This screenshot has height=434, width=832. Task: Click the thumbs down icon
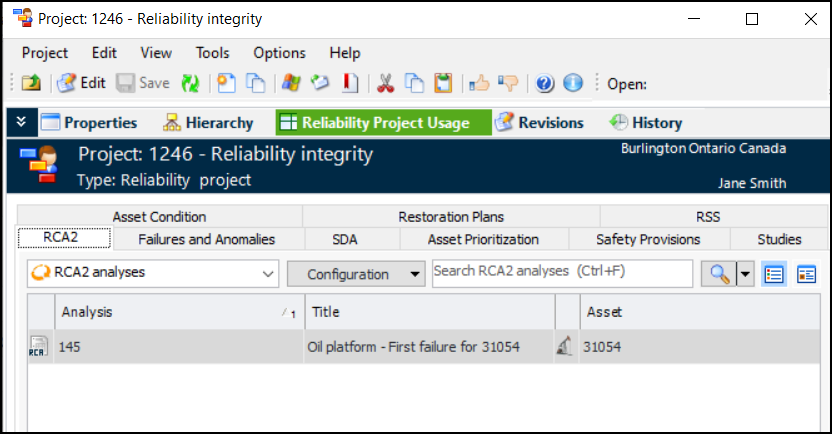point(508,83)
